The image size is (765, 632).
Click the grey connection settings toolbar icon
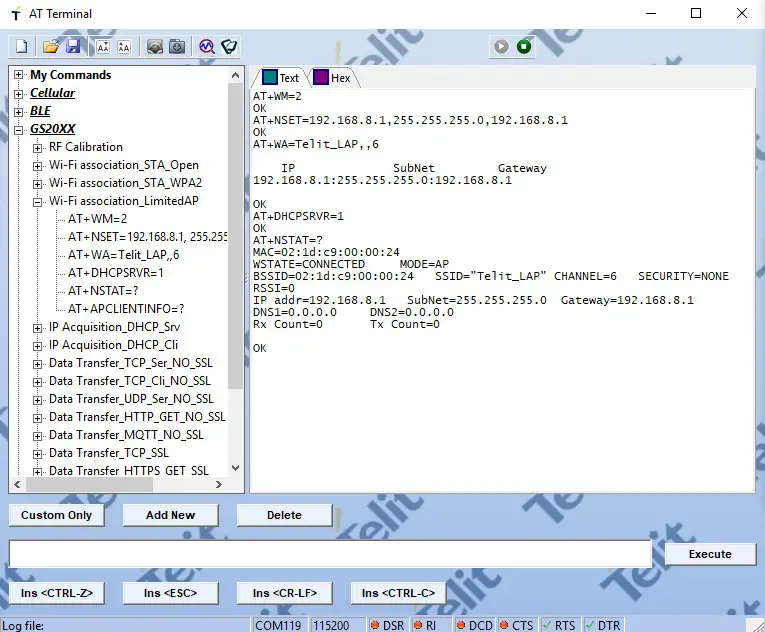(x=155, y=47)
